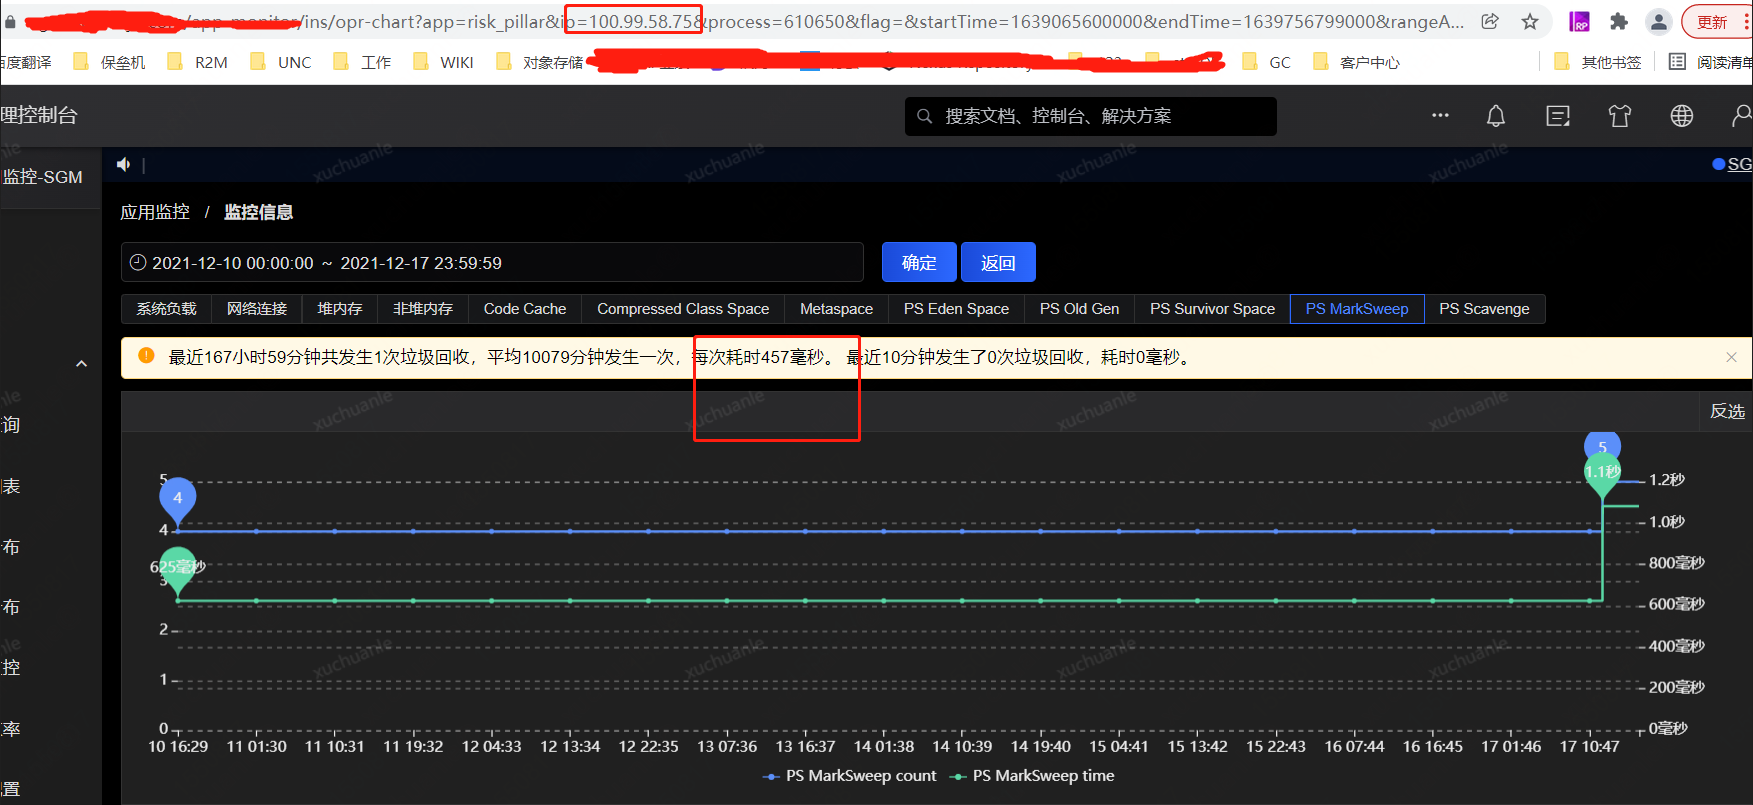Switch to the Metaspace tab
The width and height of the screenshot is (1753, 805).
[836, 309]
